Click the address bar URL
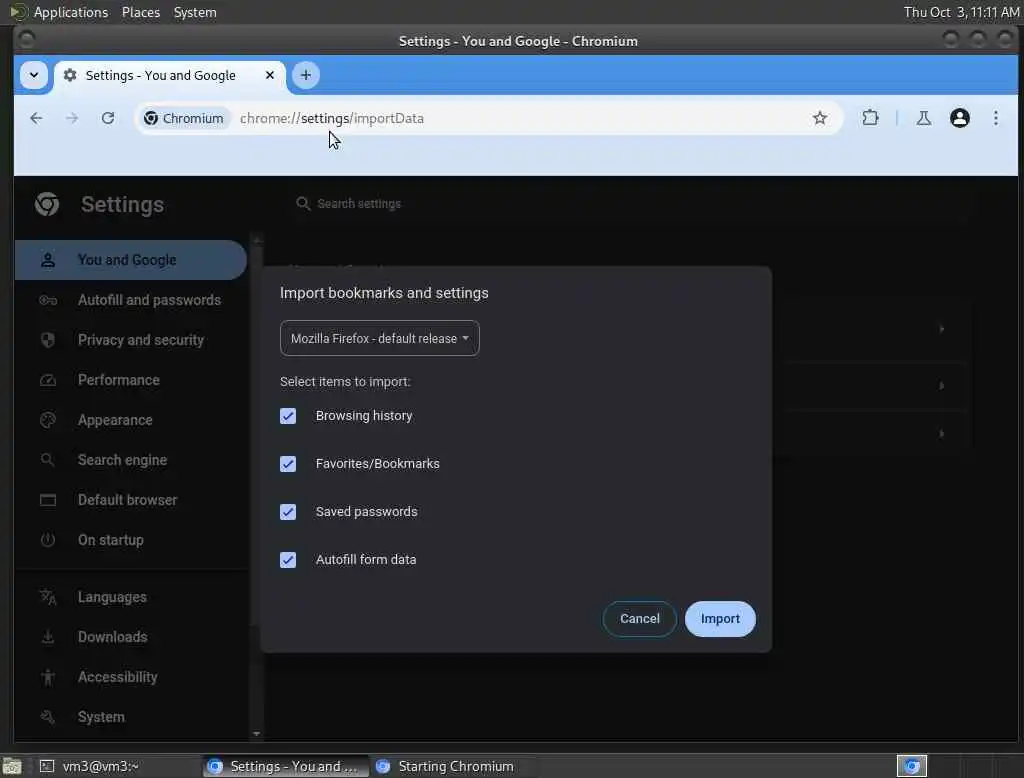The height and width of the screenshot is (778, 1024). [x=332, y=118]
